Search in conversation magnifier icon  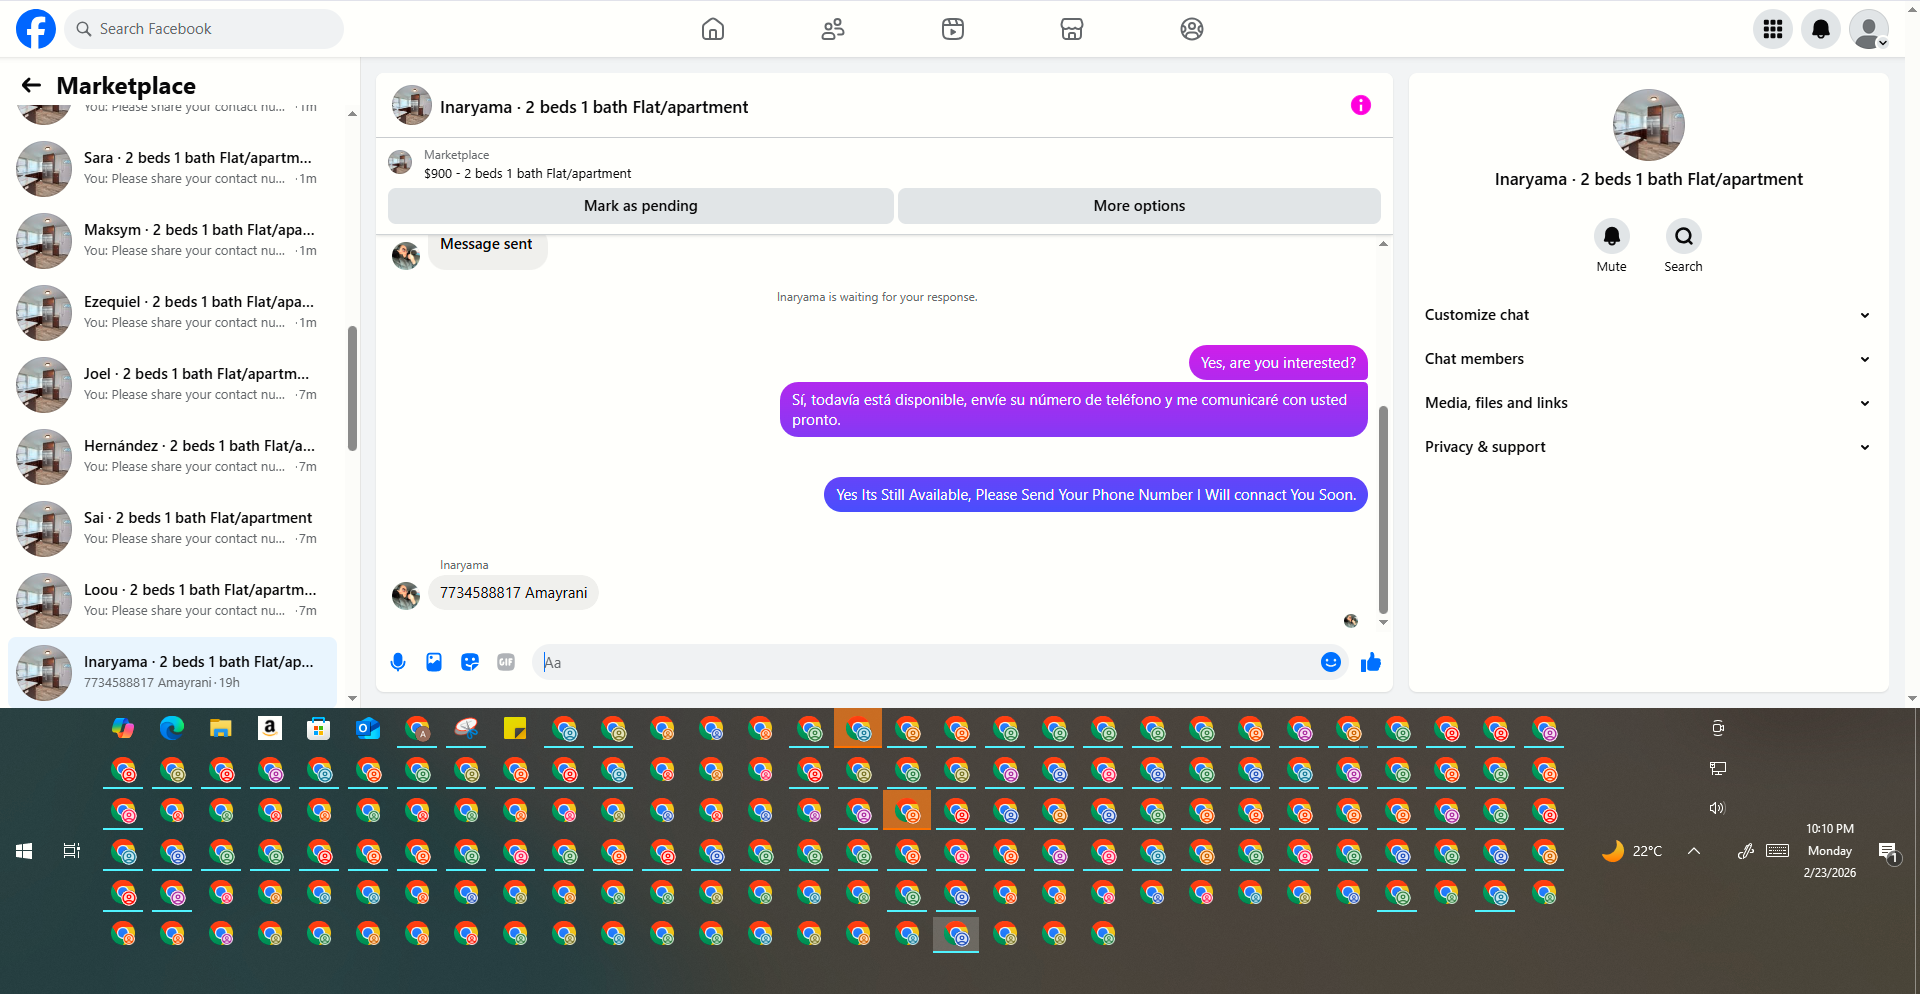click(1684, 236)
